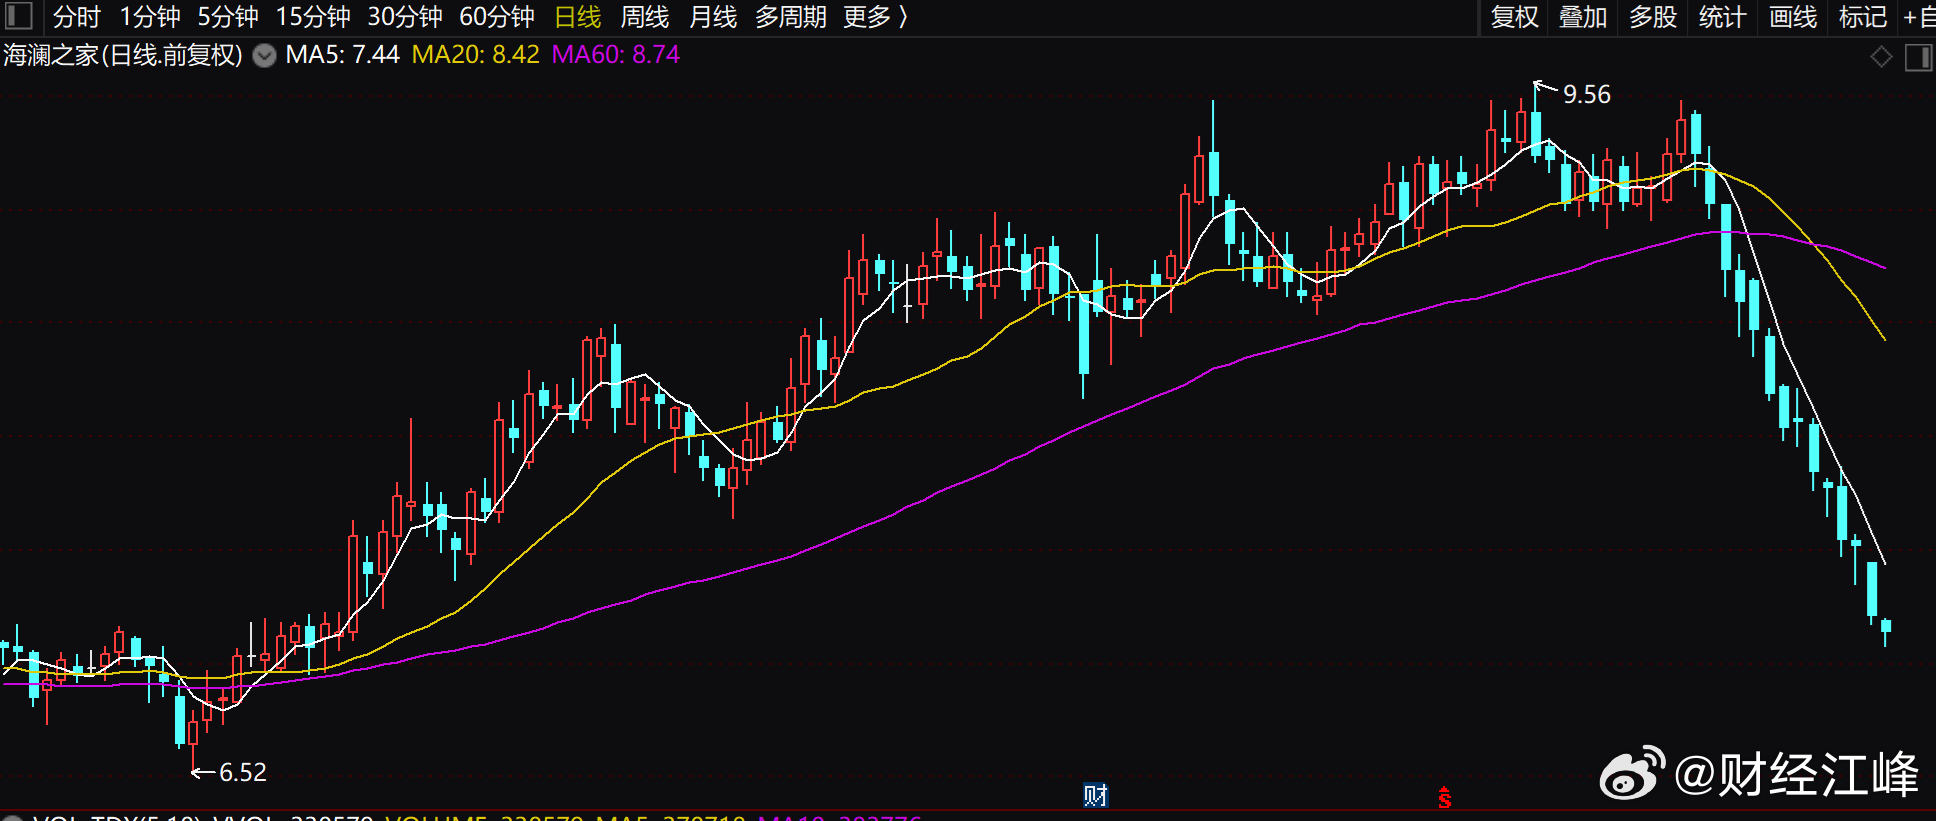The width and height of the screenshot is (1936, 821).
Task: Open the 复权 adjustment options
Action: point(1515,17)
